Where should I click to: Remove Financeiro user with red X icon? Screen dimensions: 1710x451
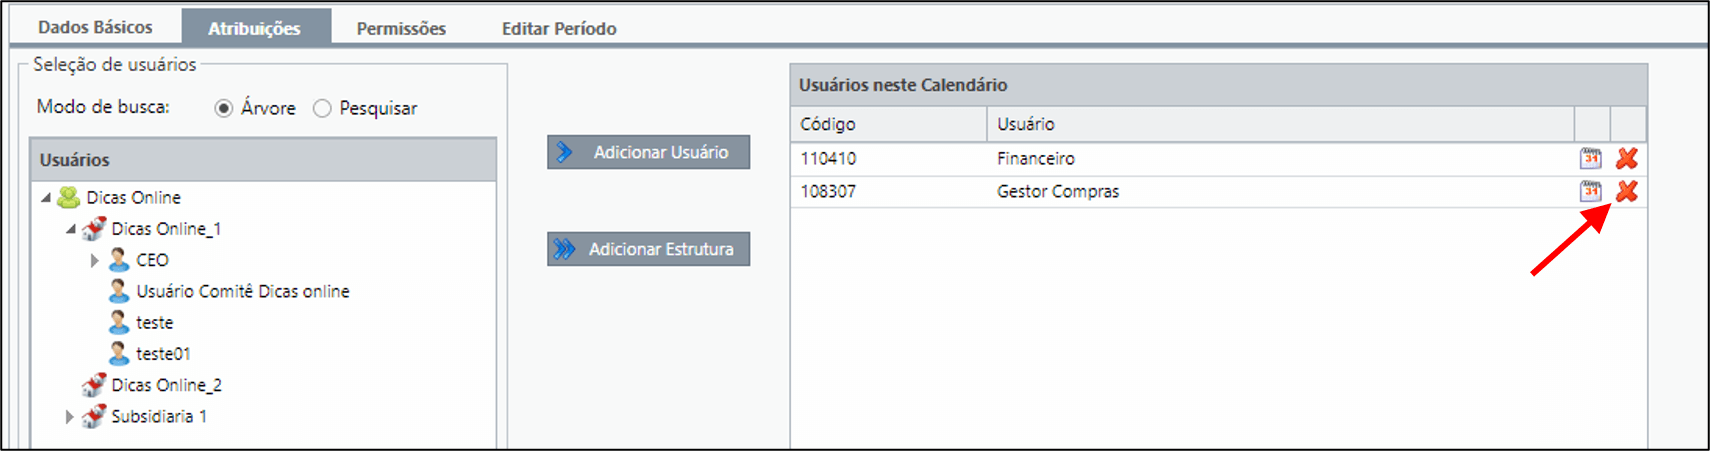[x=1627, y=158]
